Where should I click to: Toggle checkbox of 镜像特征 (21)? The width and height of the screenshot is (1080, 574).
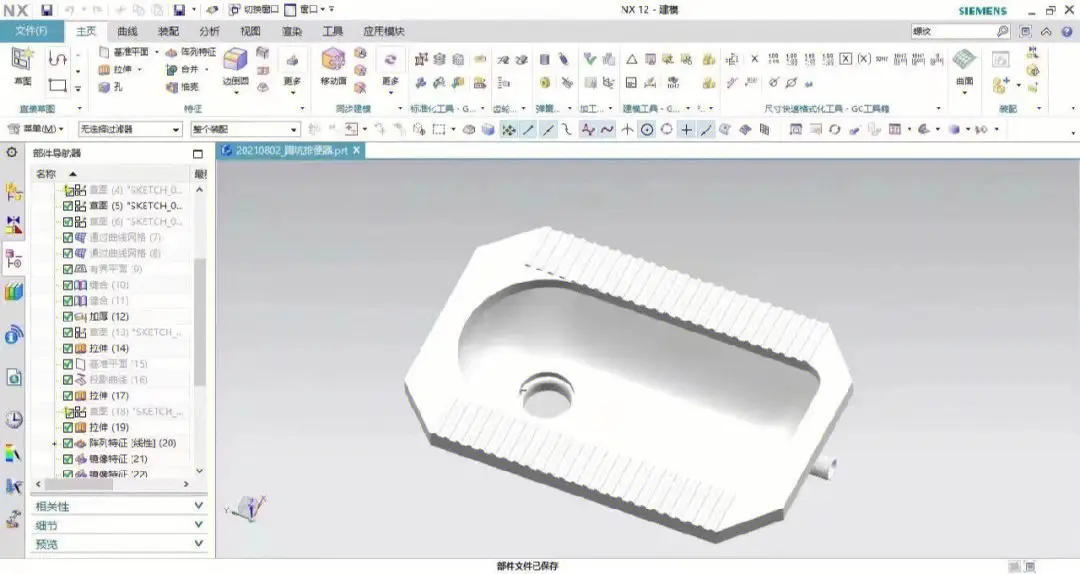[x=68, y=459]
